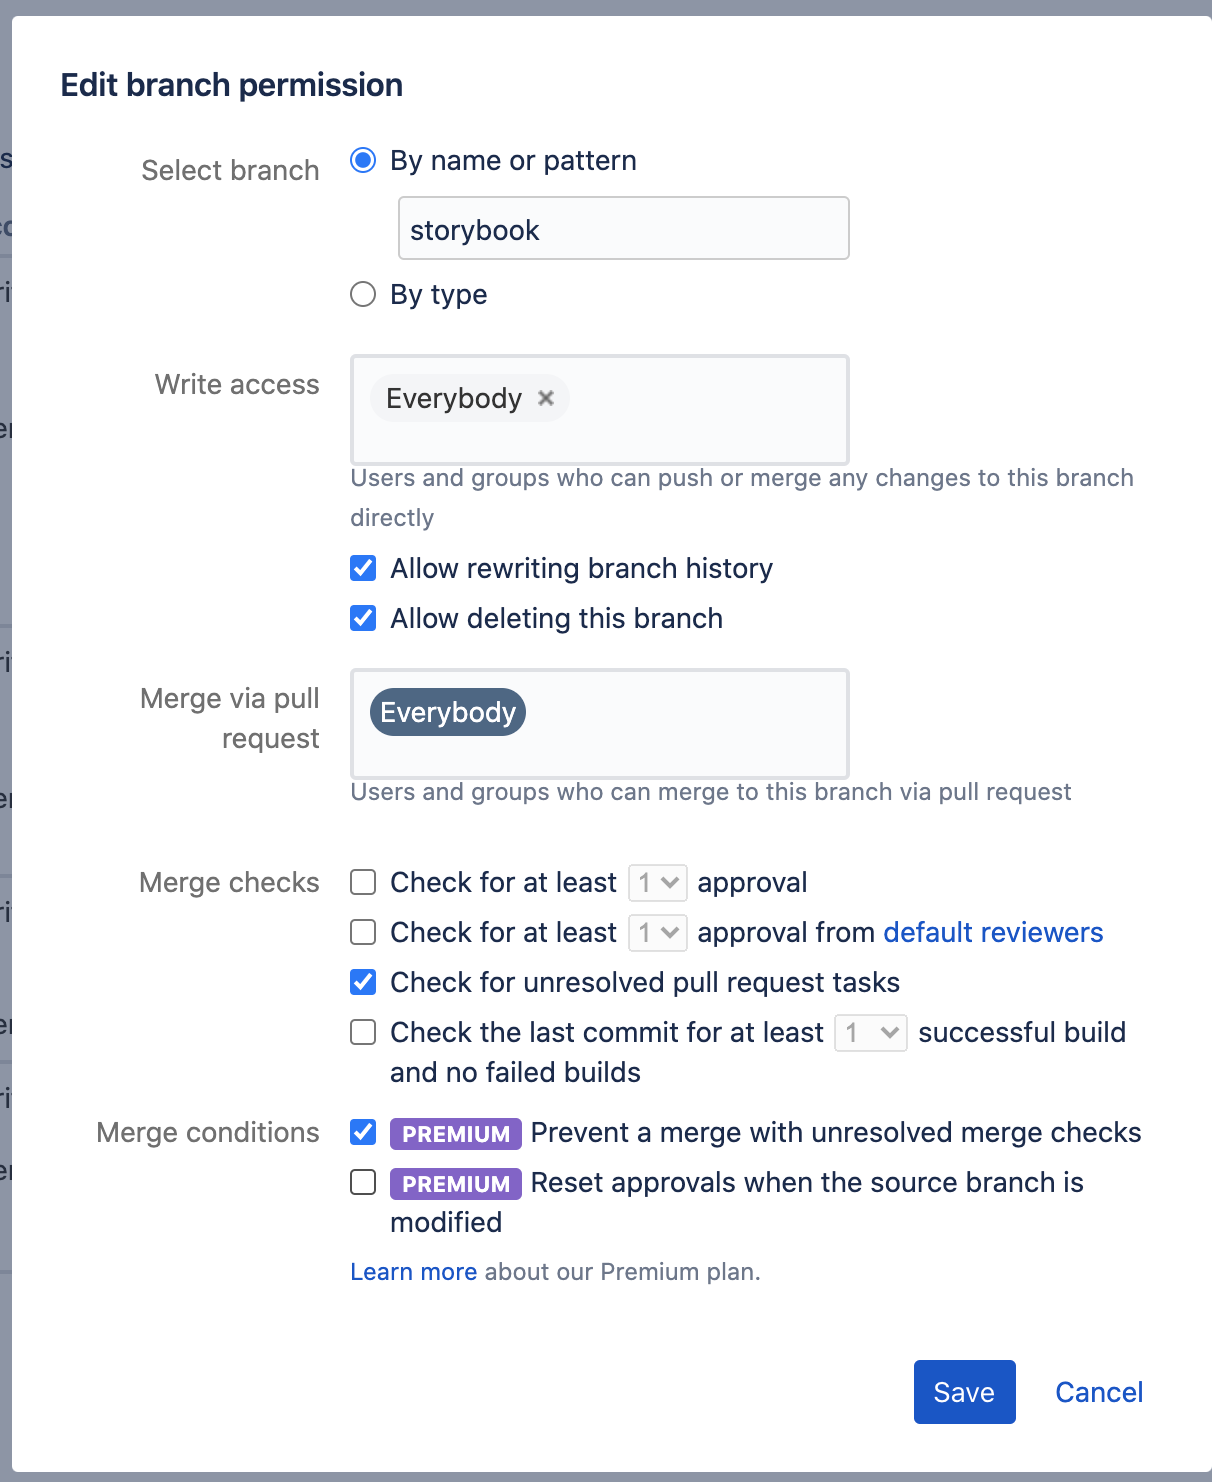Select the Everybody tag in Merge via pull request
This screenshot has height=1482, width=1212.
click(448, 712)
